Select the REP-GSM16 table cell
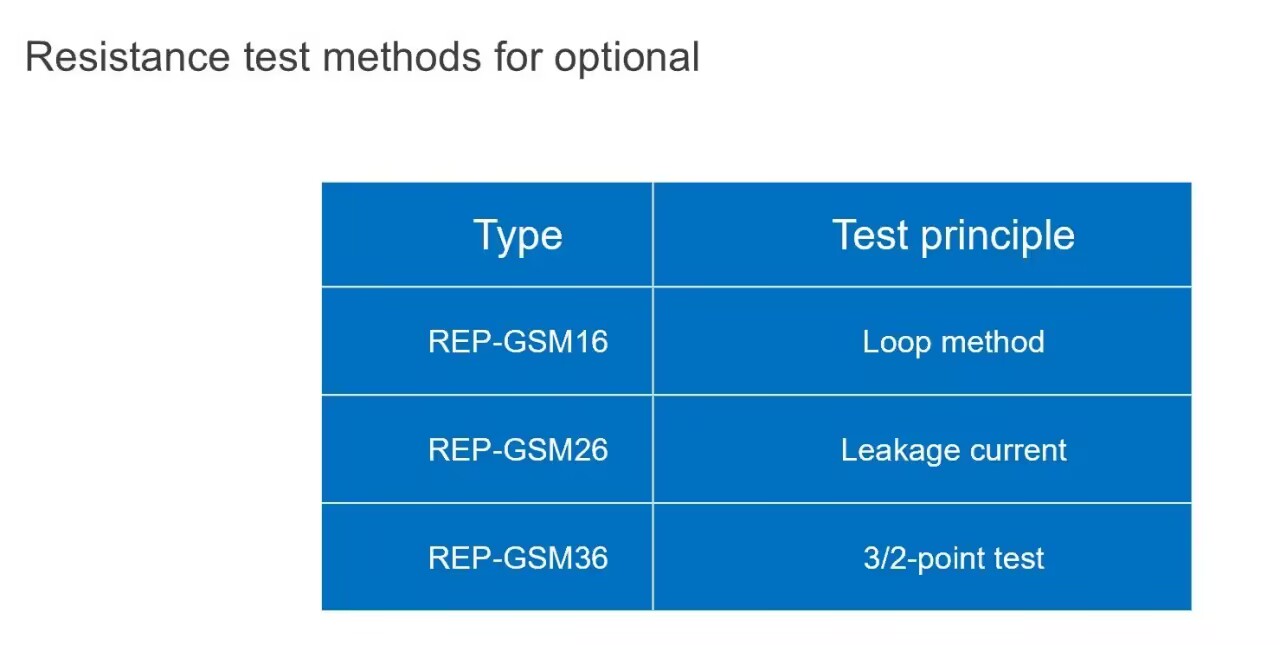This screenshot has height=645, width=1280. (487, 341)
